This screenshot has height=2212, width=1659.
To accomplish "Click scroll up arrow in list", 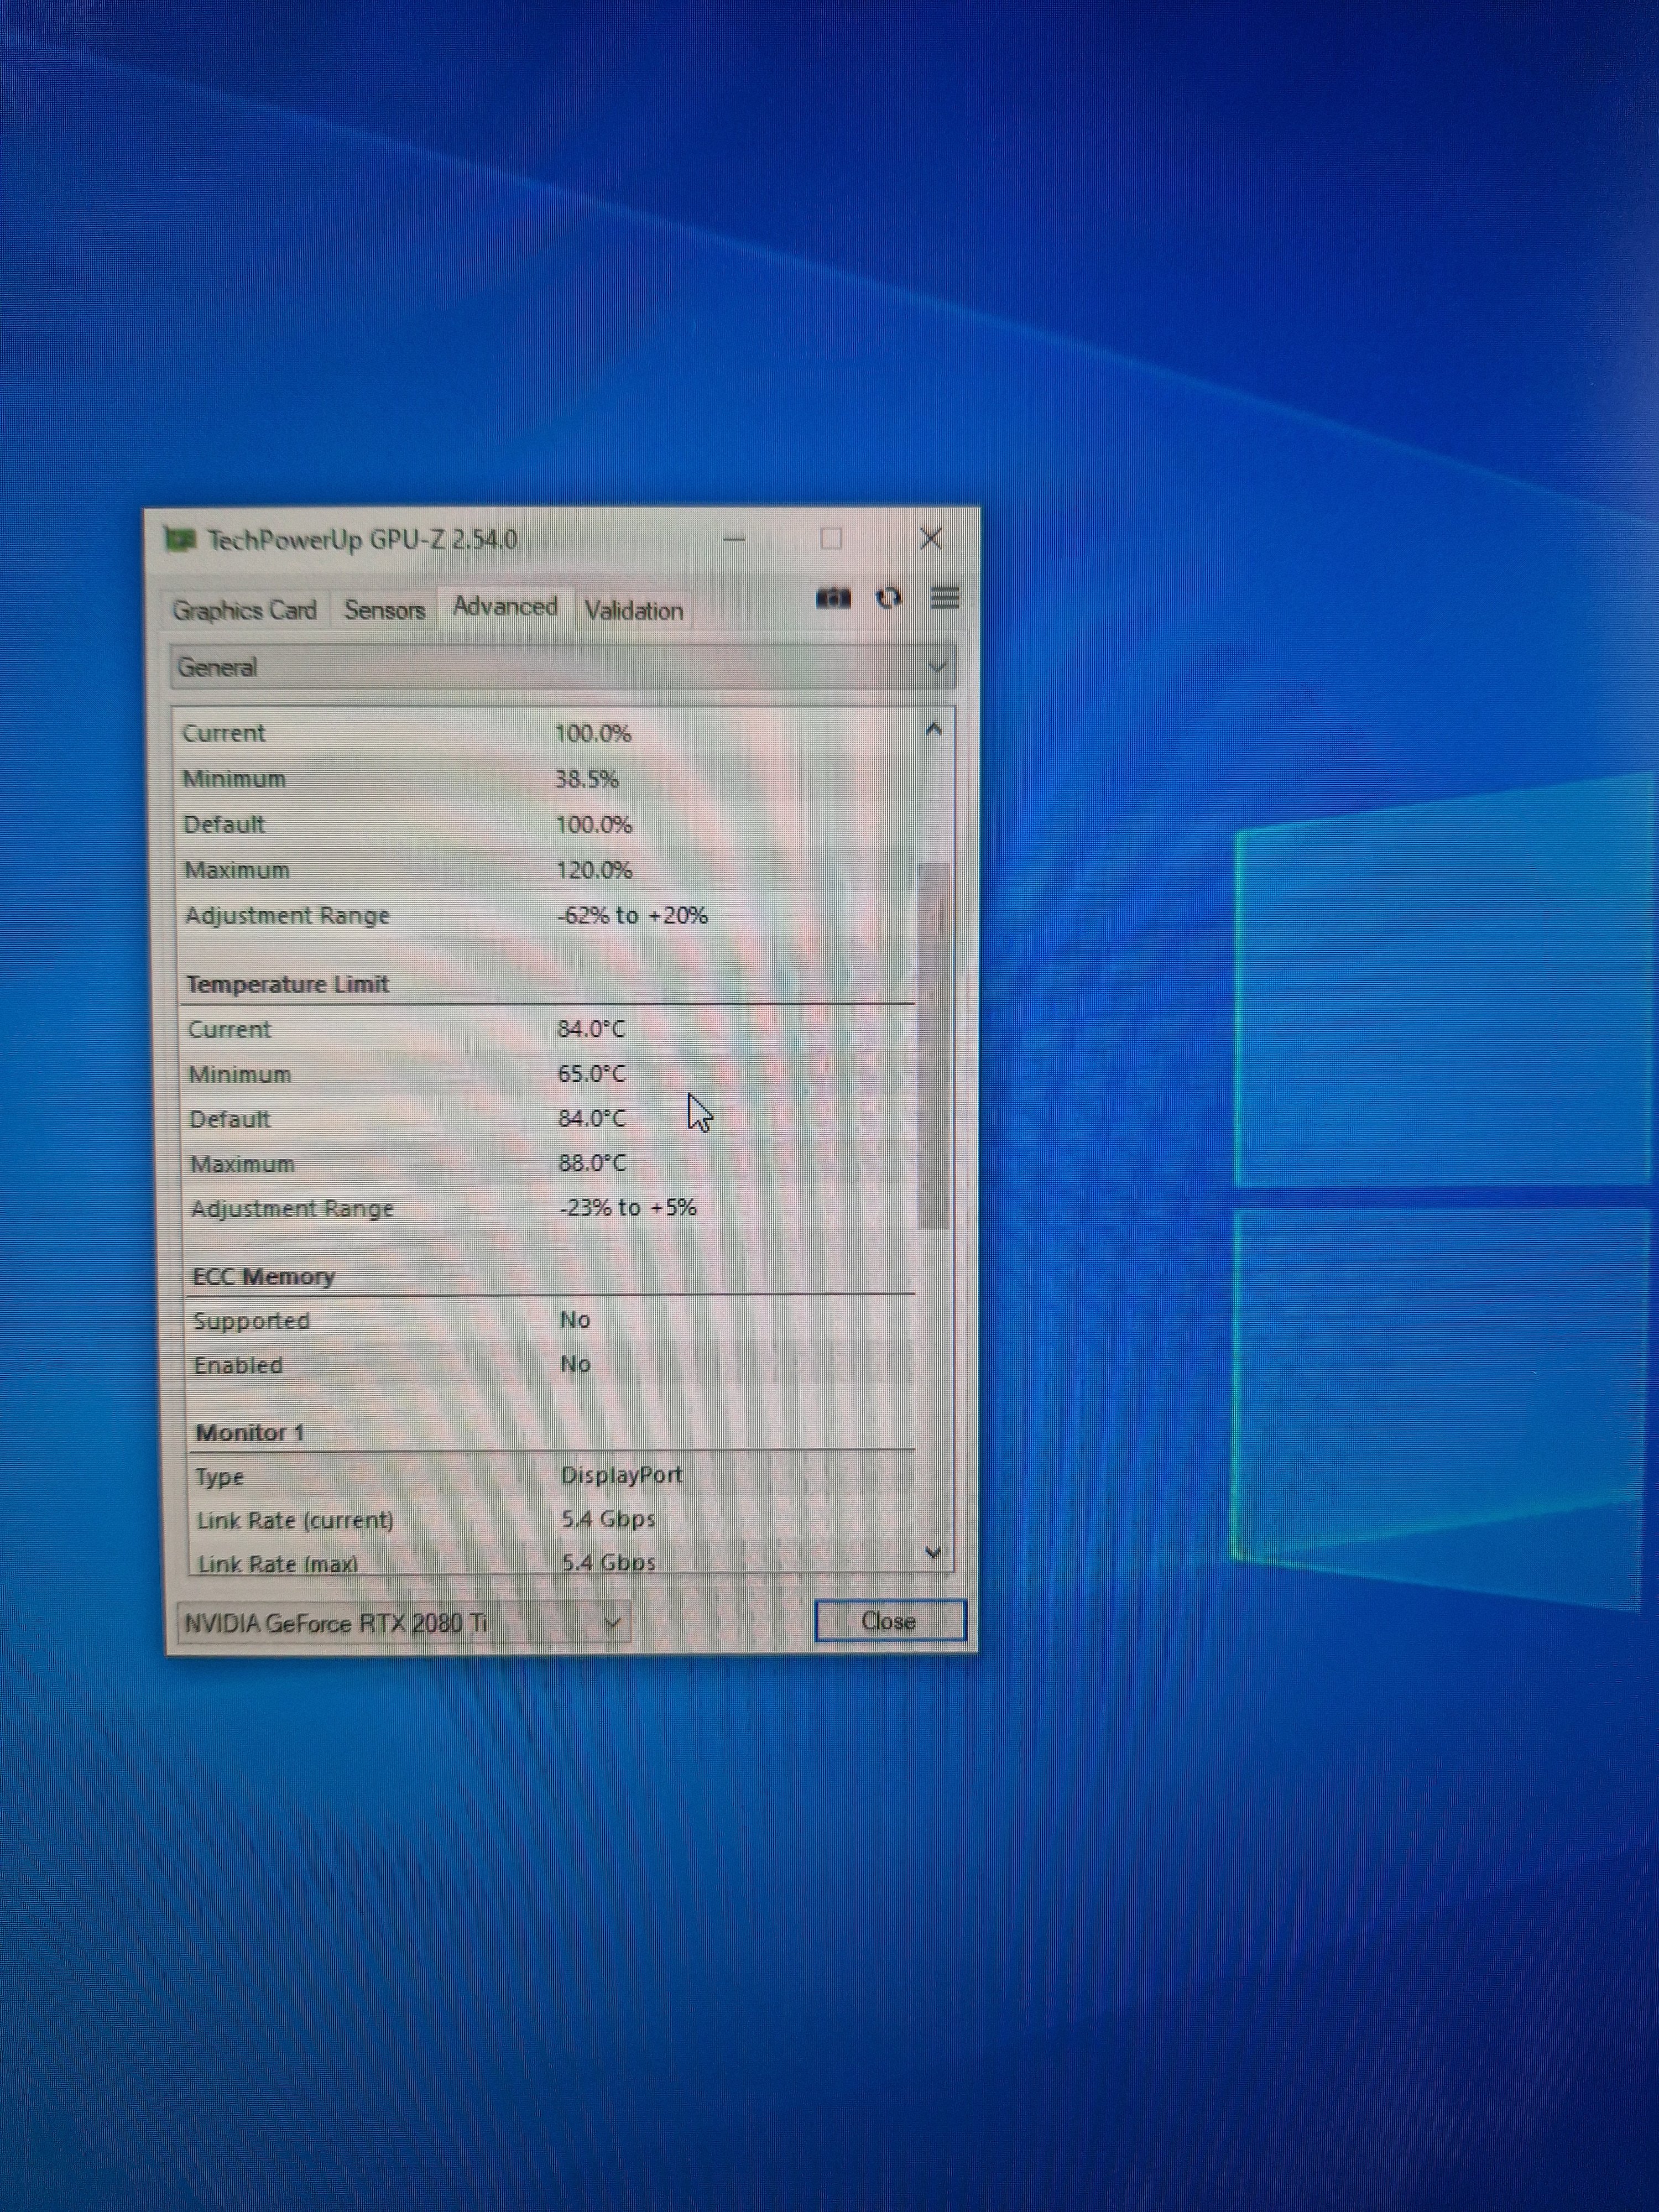I will click(x=933, y=730).
